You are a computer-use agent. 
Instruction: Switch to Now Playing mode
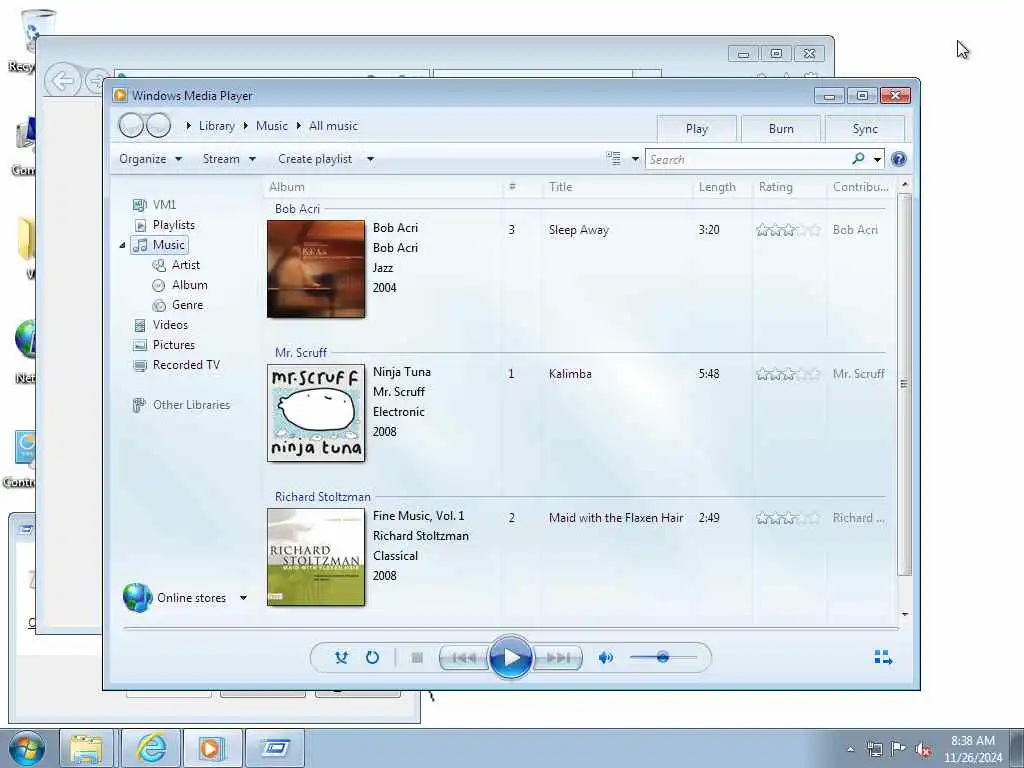(x=883, y=657)
